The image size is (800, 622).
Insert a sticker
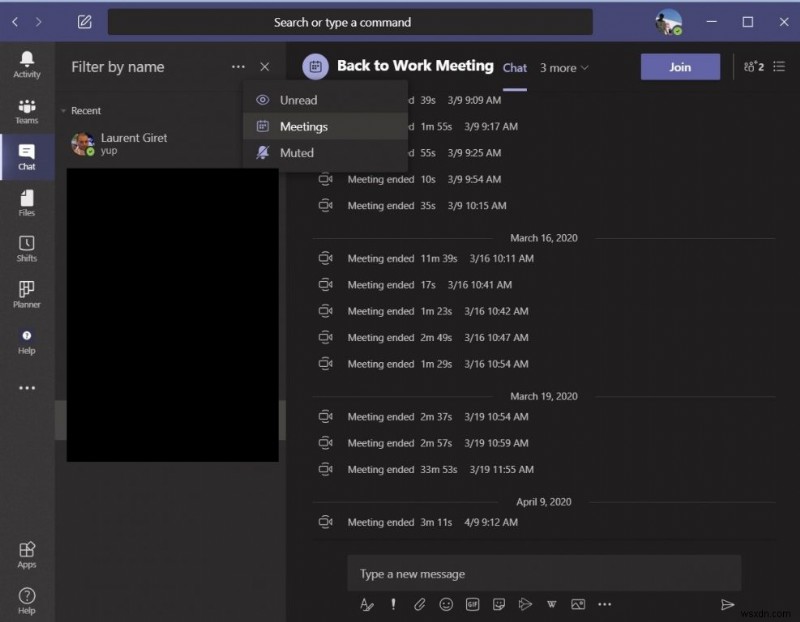point(501,604)
